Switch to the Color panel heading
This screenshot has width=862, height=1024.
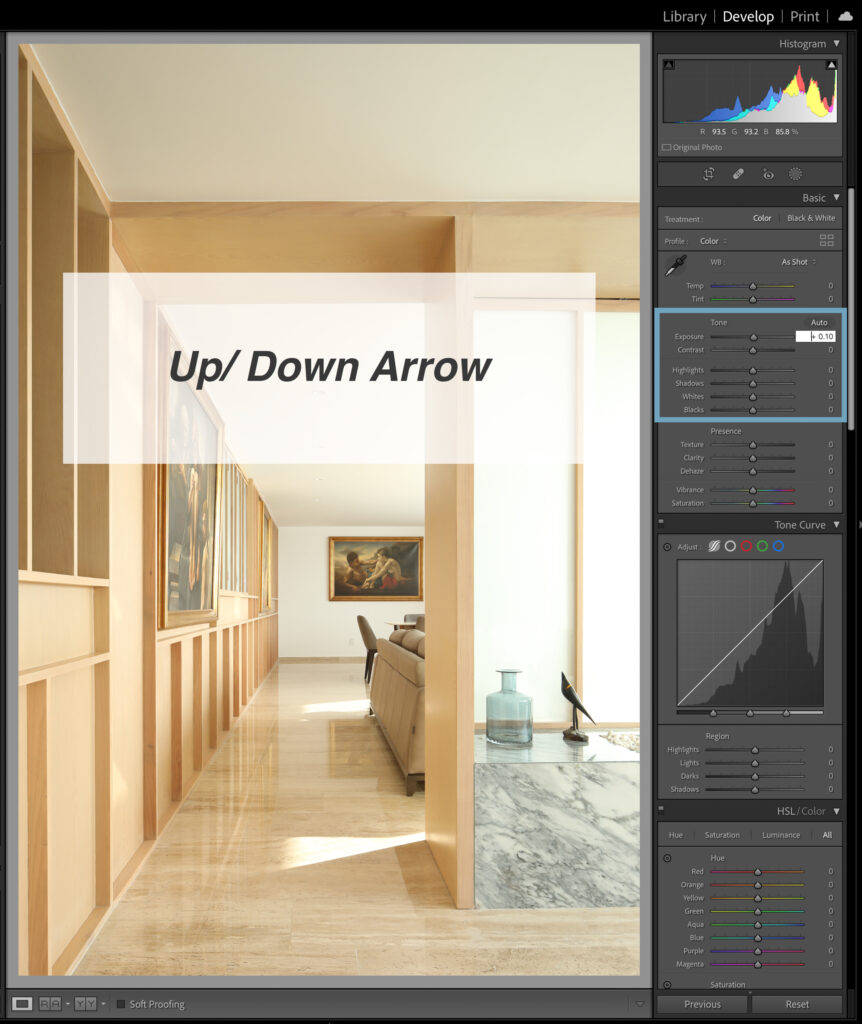click(814, 811)
